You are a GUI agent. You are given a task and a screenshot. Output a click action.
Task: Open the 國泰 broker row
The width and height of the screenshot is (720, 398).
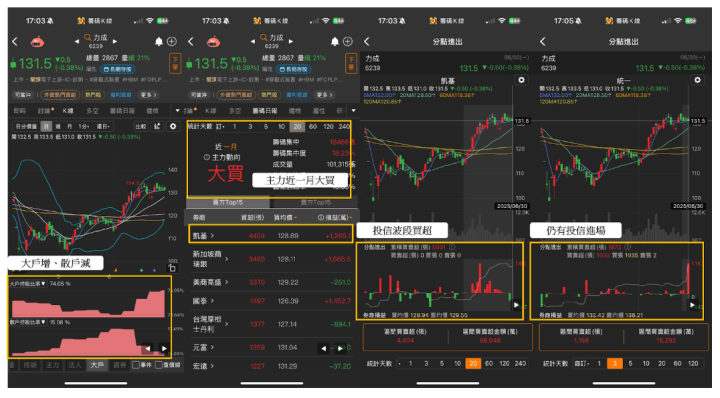click(x=271, y=301)
